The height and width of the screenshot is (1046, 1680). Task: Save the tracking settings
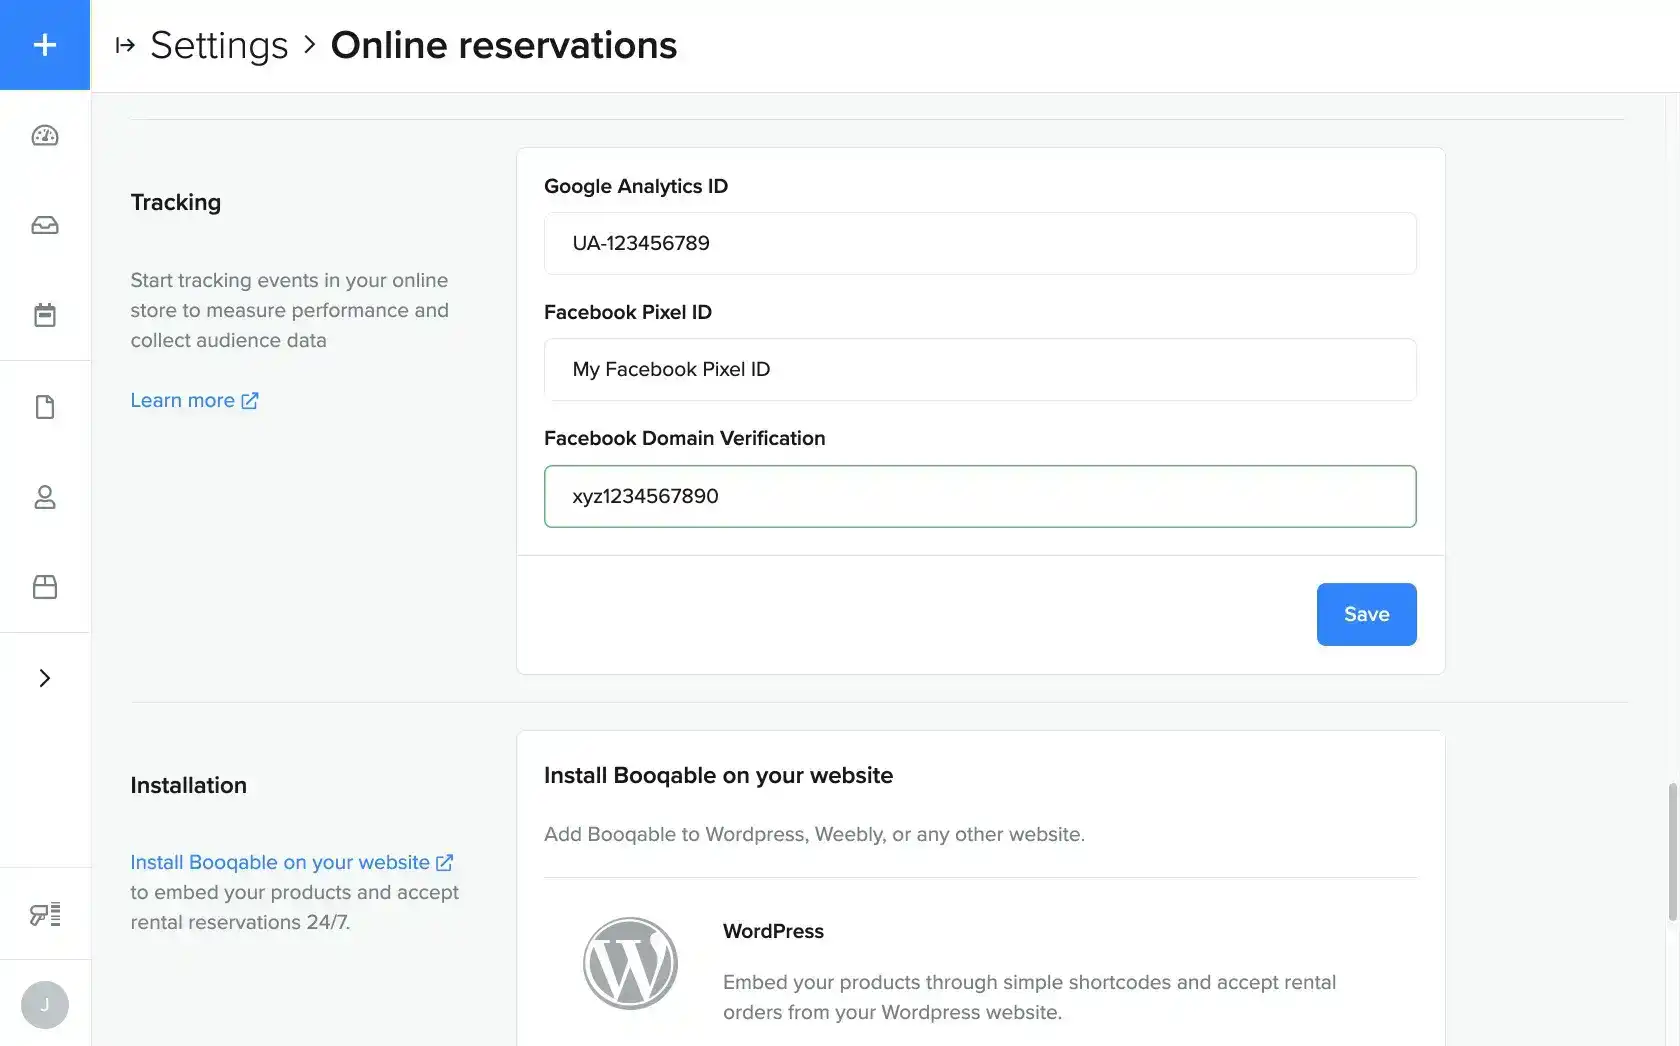[x=1366, y=614]
